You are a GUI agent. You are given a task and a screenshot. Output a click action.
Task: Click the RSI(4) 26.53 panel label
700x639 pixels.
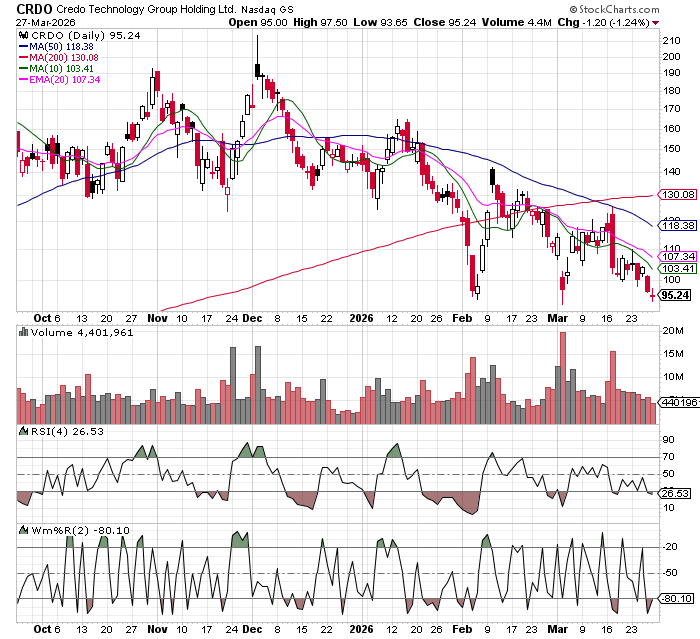[67, 431]
